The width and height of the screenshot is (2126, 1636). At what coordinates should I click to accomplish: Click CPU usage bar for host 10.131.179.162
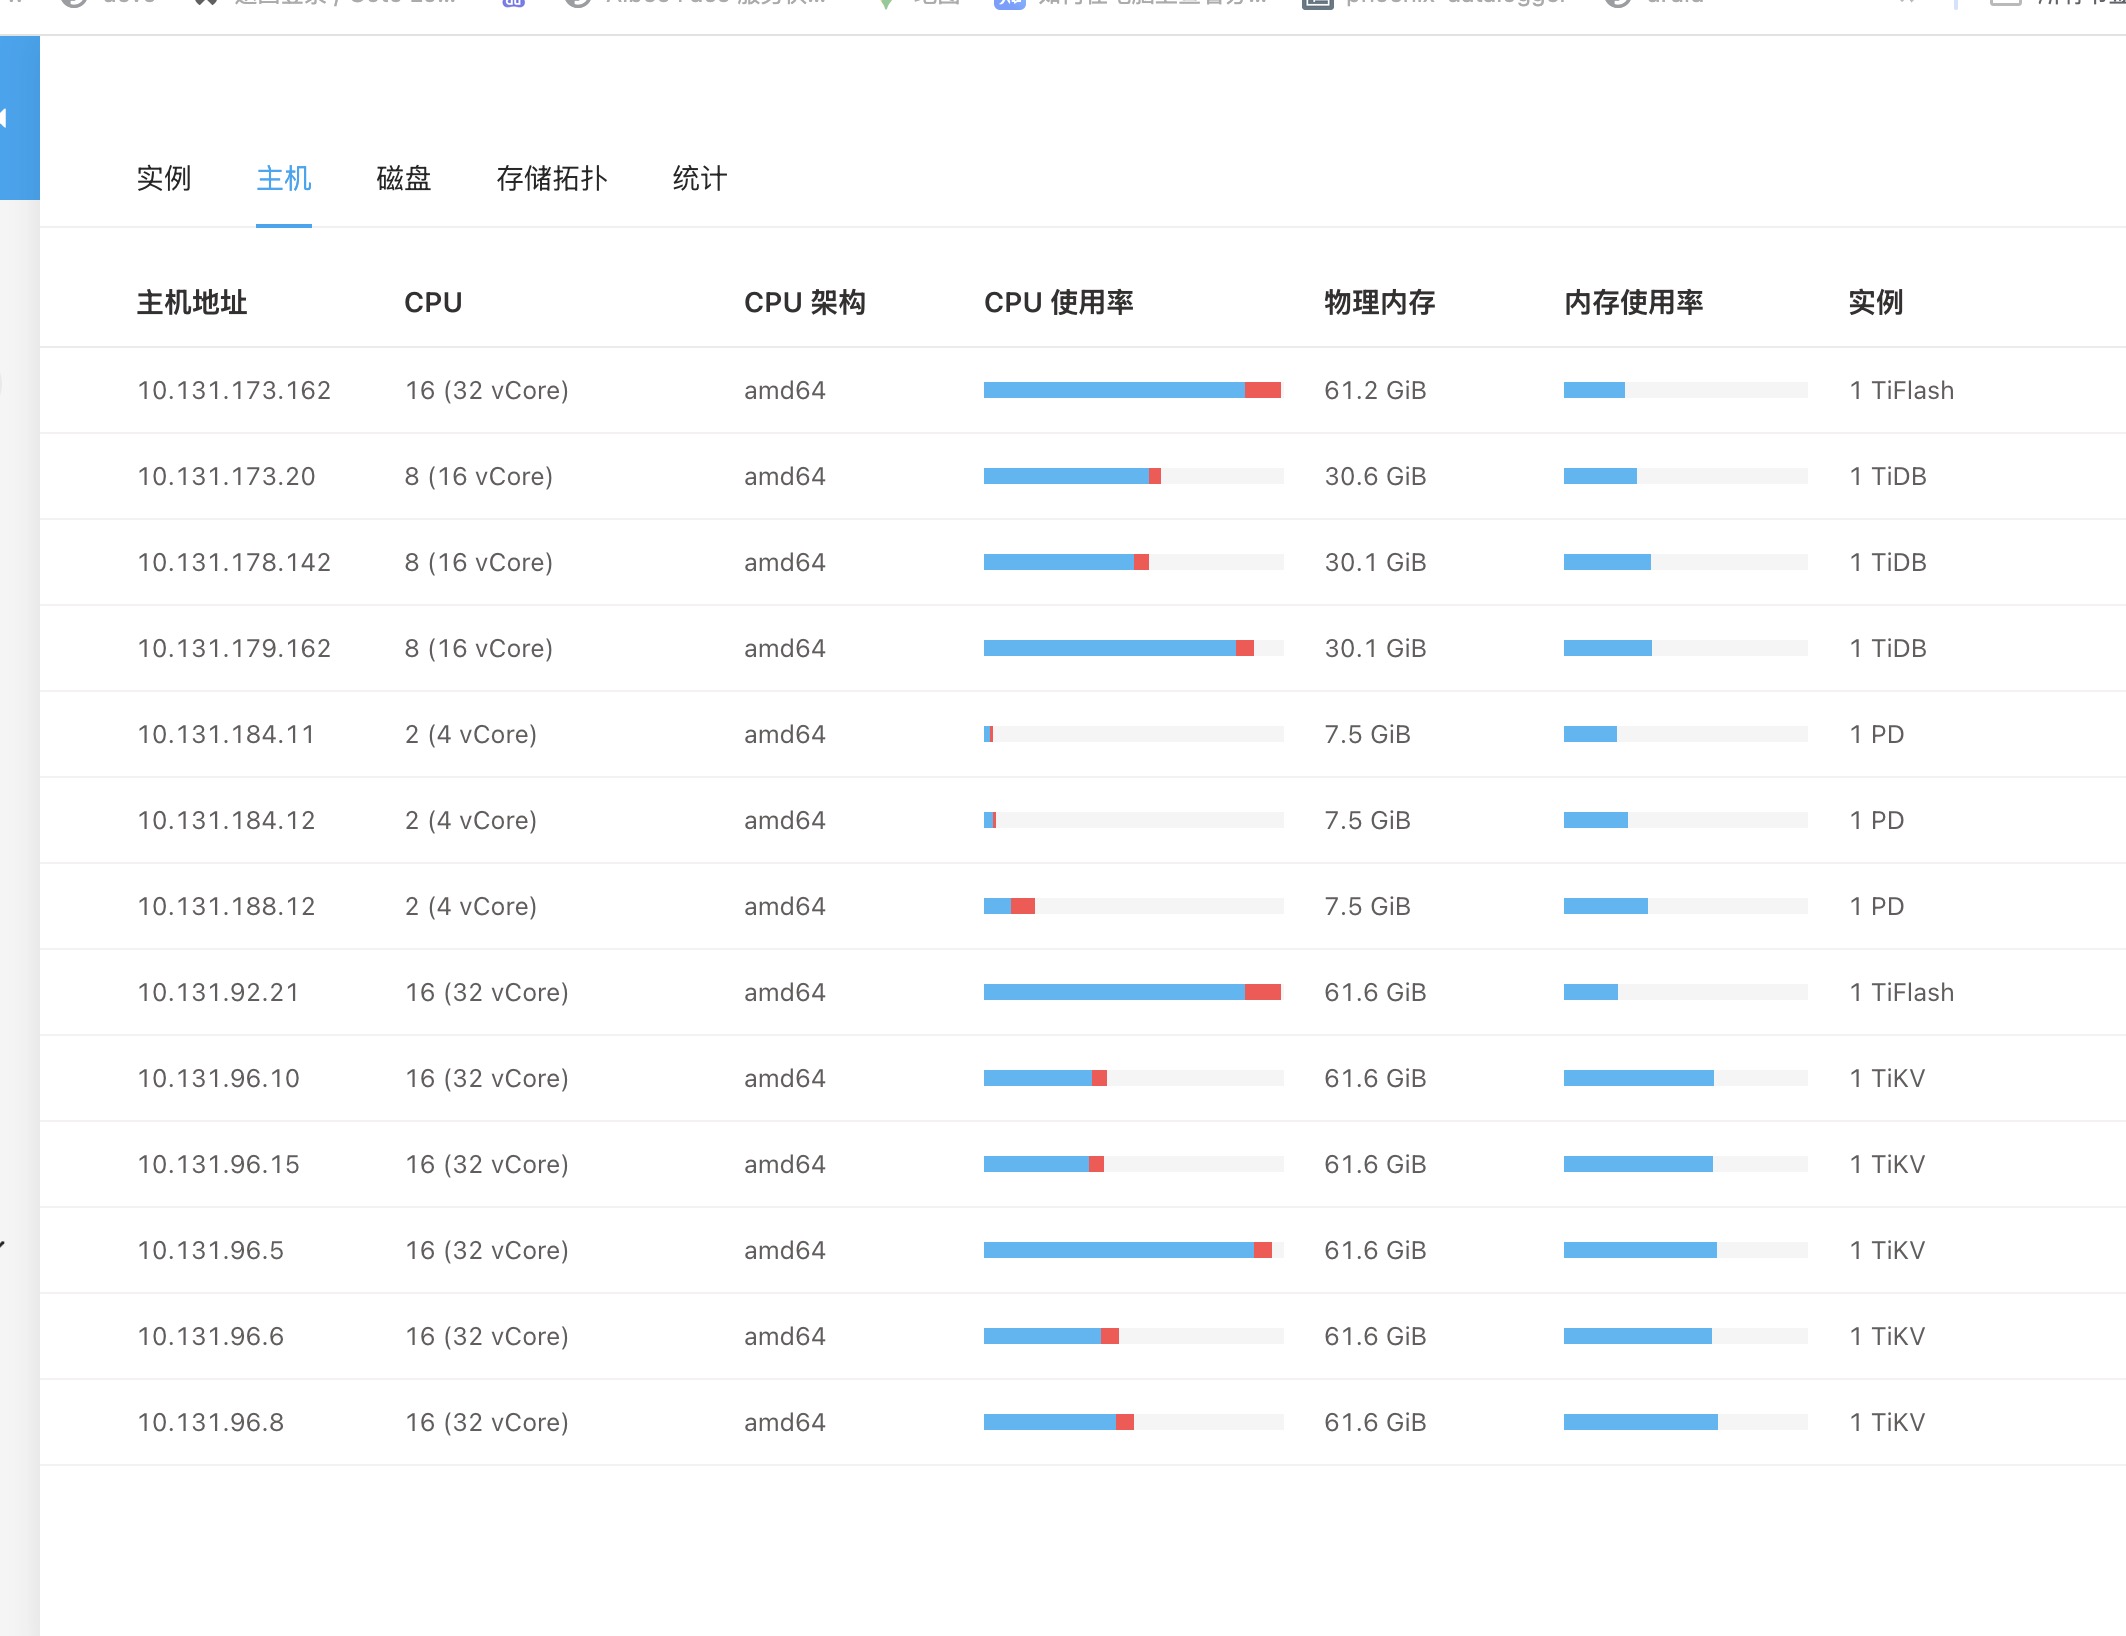click(x=1132, y=648)
